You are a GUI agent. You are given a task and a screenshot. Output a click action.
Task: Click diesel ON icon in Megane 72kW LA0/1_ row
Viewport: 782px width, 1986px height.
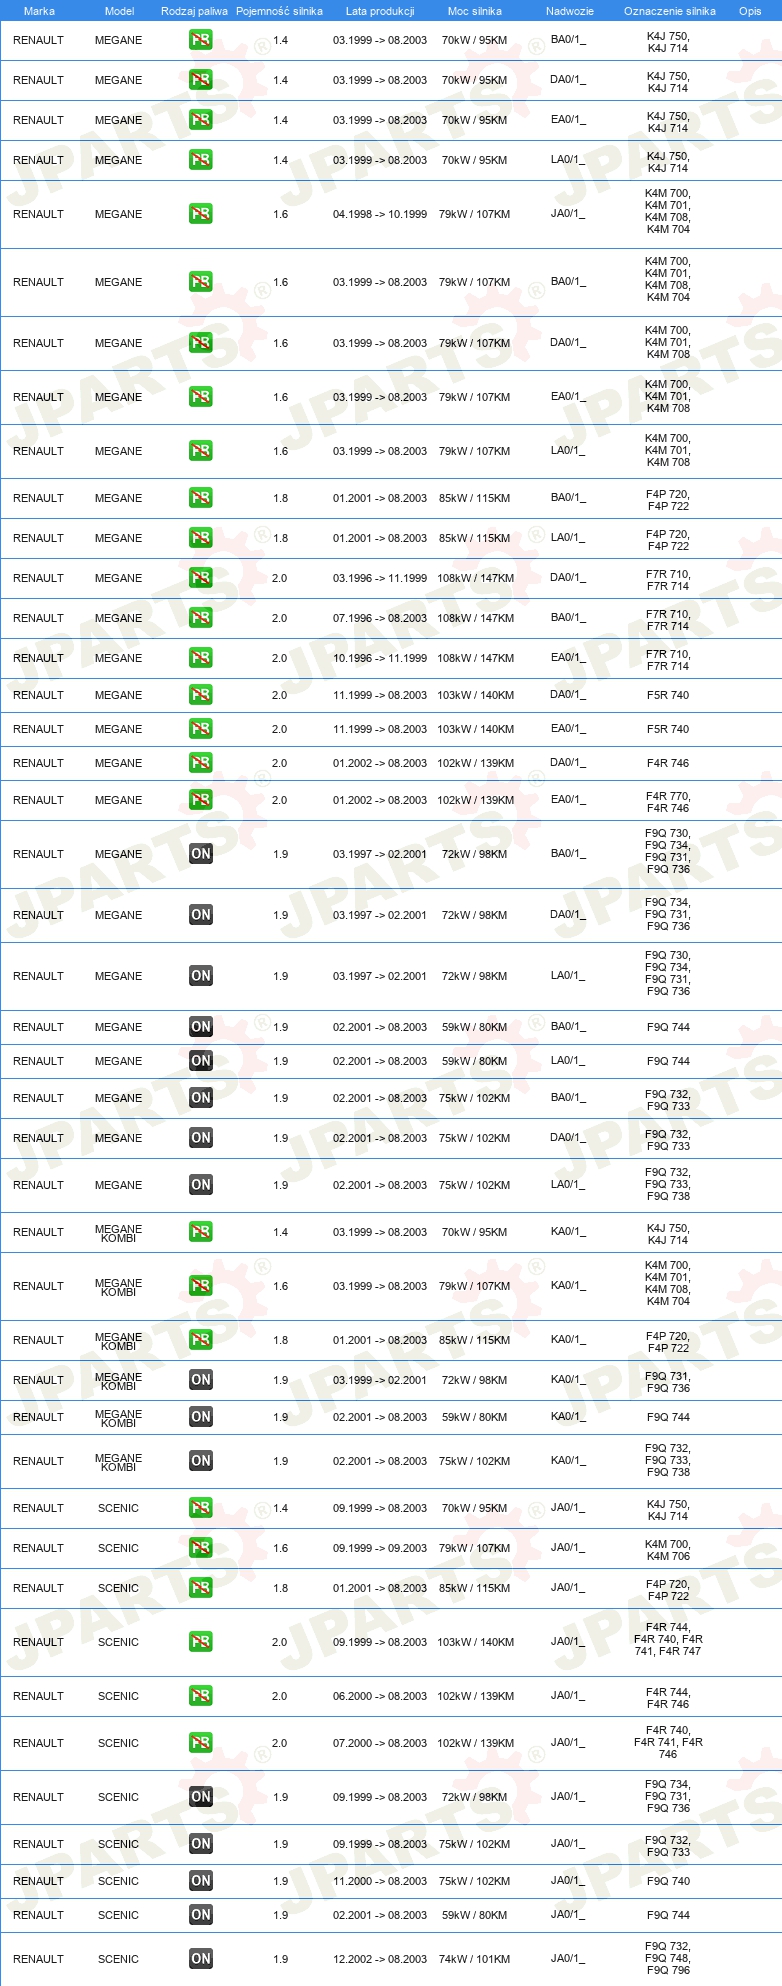pos(201,976)
